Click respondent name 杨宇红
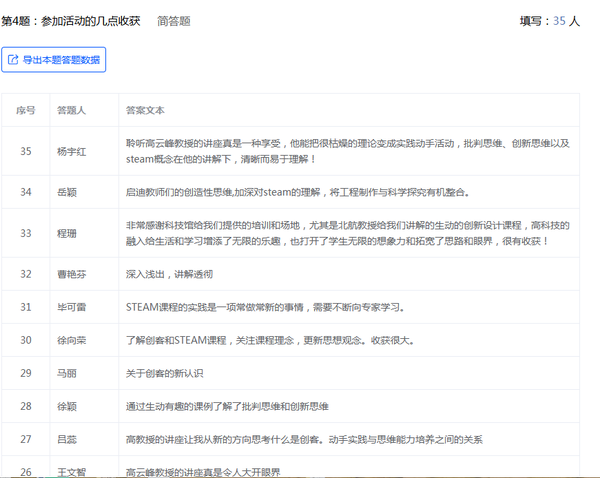 pos(72,152)
